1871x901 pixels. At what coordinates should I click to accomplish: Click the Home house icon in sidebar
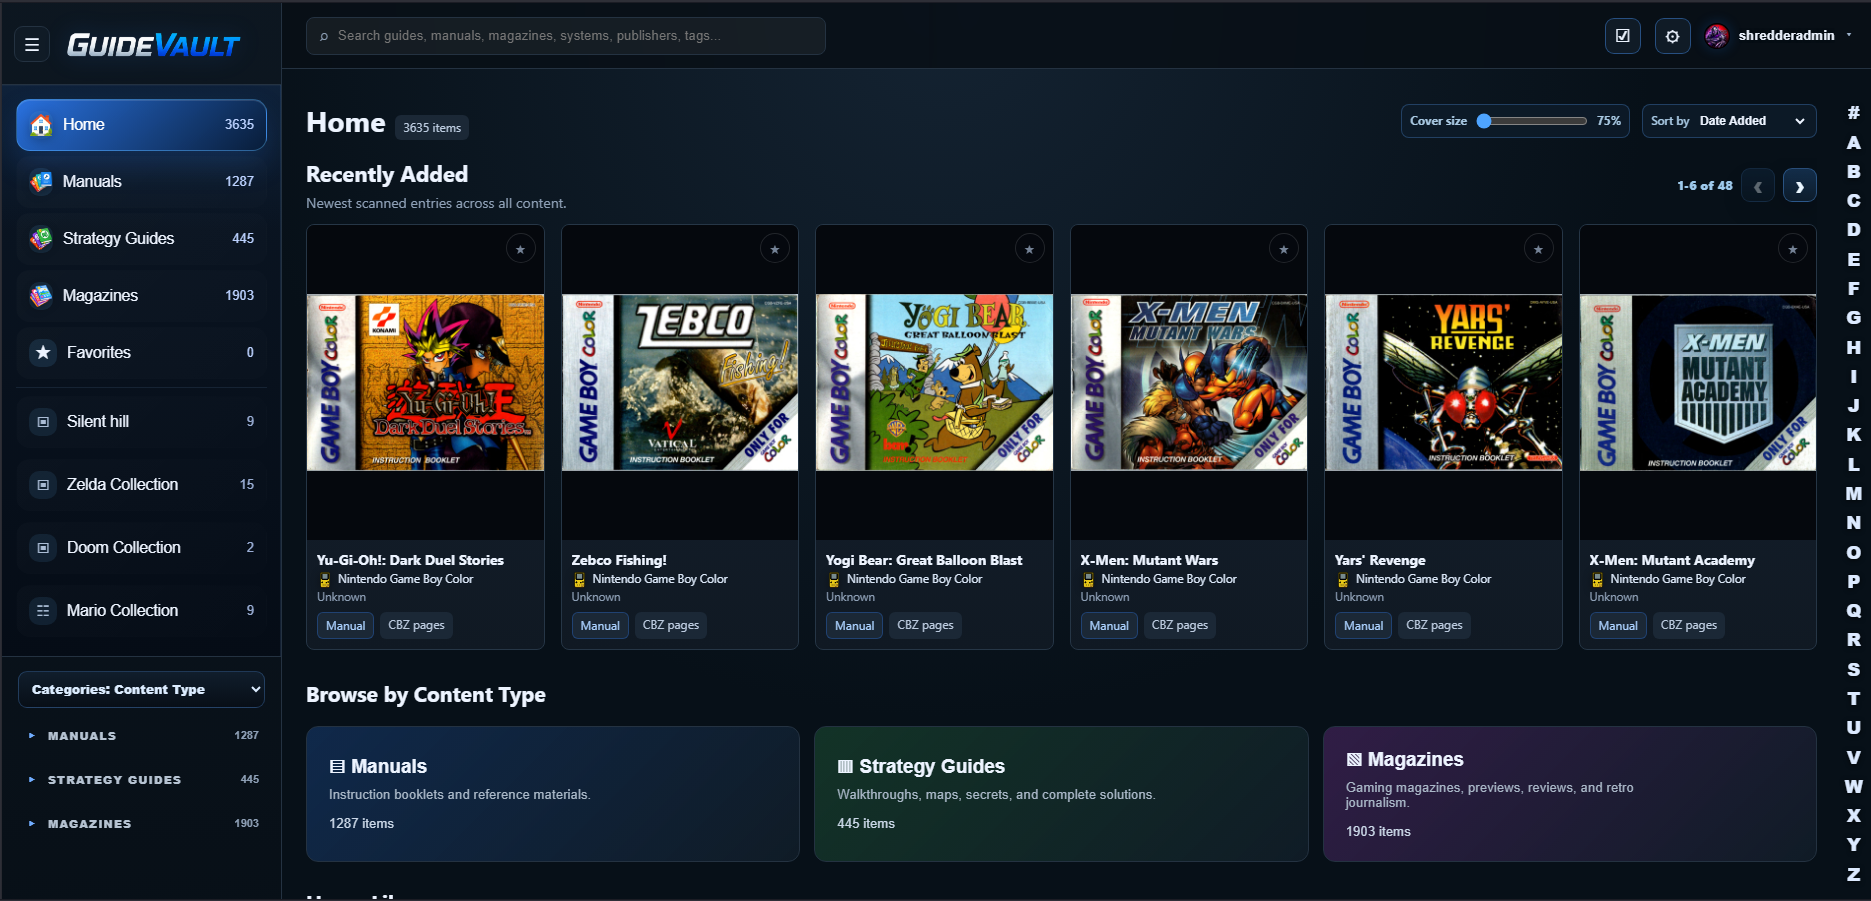[41, 125]
